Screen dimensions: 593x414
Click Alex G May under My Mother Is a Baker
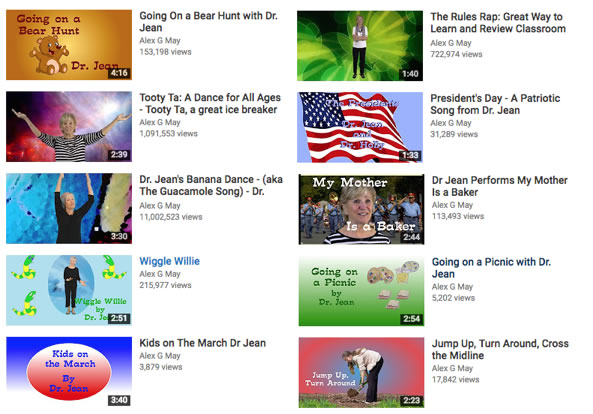point(452,205)
